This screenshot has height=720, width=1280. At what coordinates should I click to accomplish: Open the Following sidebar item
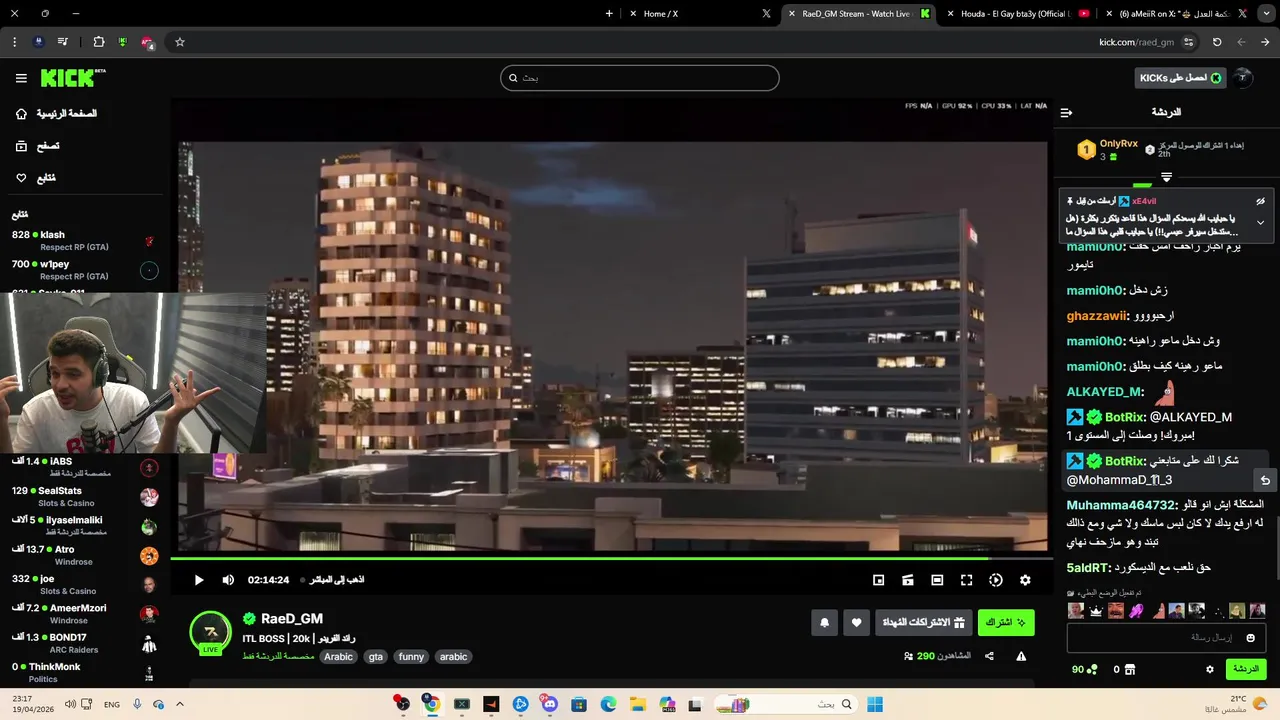[x=35, y=178]
